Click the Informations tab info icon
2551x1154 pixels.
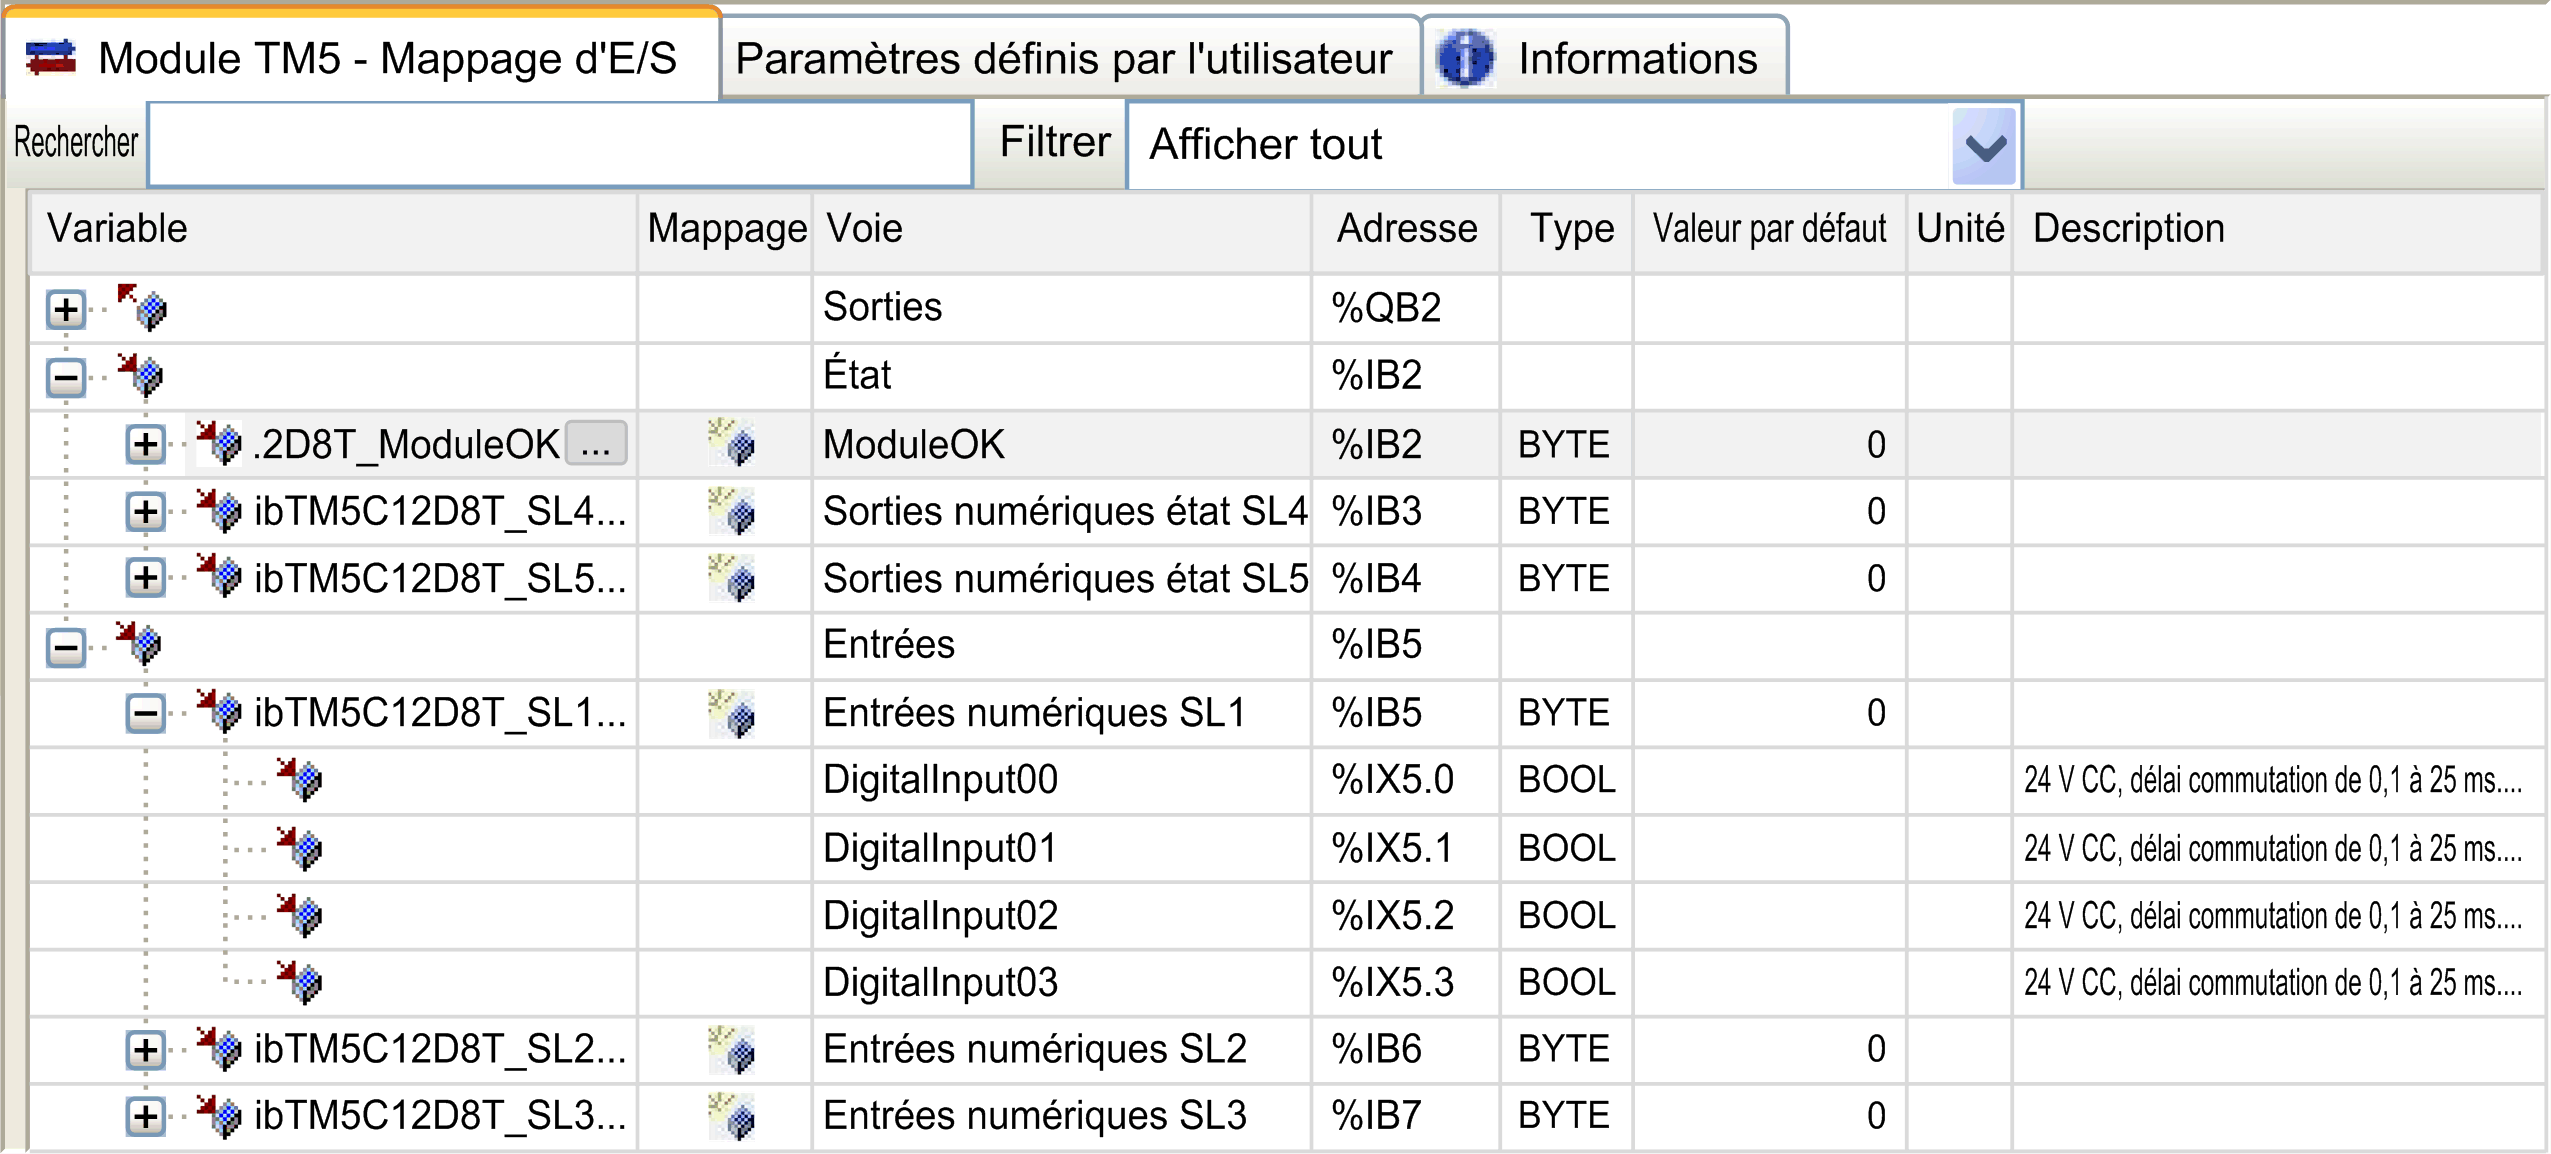coord(1464,58)
